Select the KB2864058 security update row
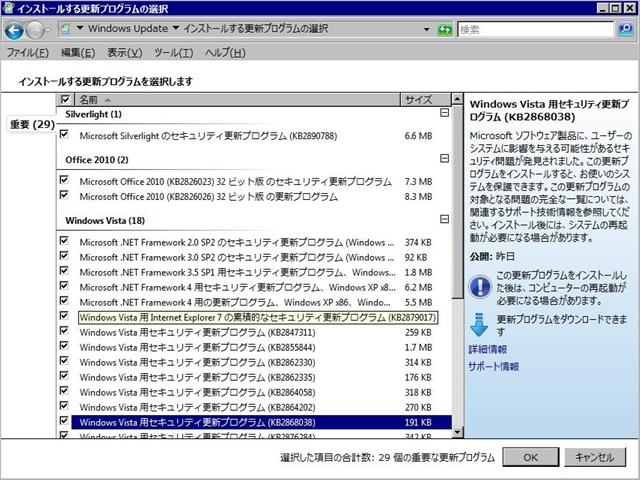Viewport: 640px width, 480px height. point(261,393)
